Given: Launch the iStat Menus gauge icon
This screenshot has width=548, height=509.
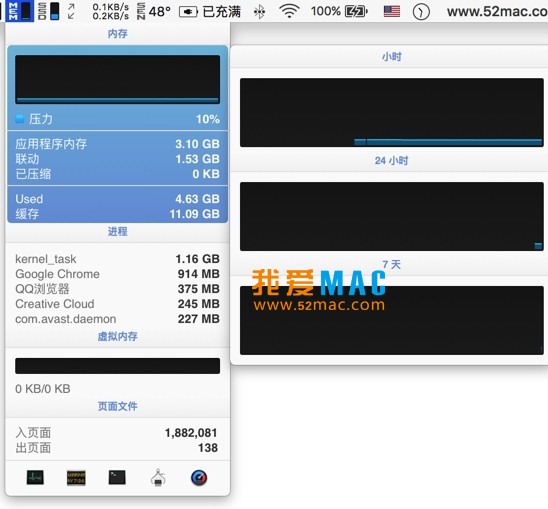Looking at the screenshot, I should pyautogui.click(x=199, y=478).
